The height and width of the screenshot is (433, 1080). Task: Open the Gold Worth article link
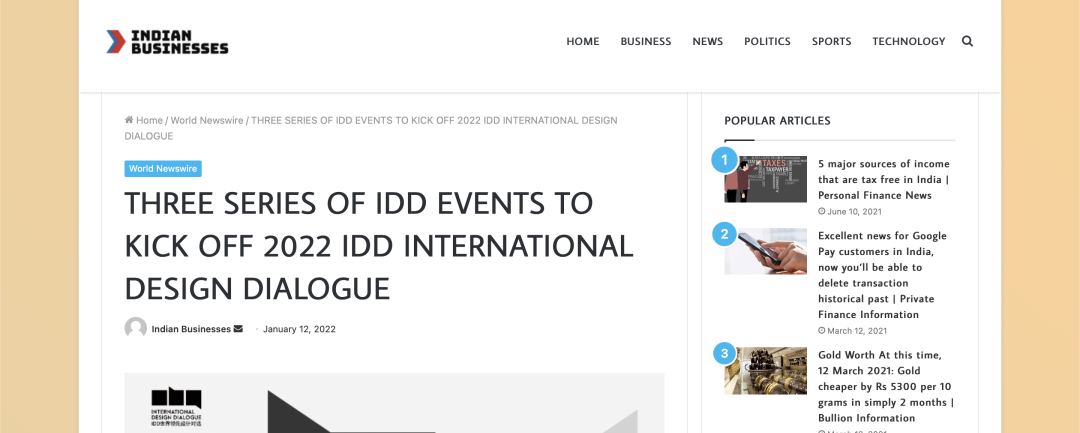coord(886,386)
